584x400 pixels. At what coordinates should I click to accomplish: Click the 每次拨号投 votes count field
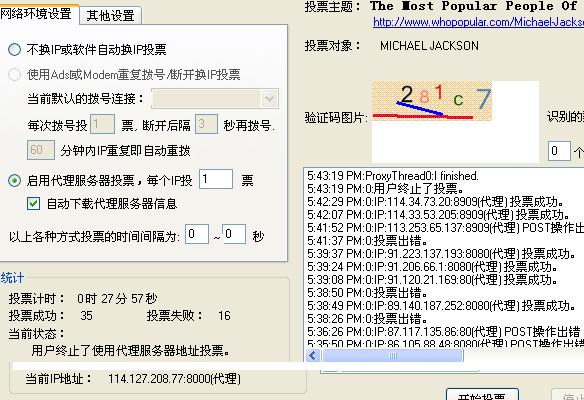point(102,124)
